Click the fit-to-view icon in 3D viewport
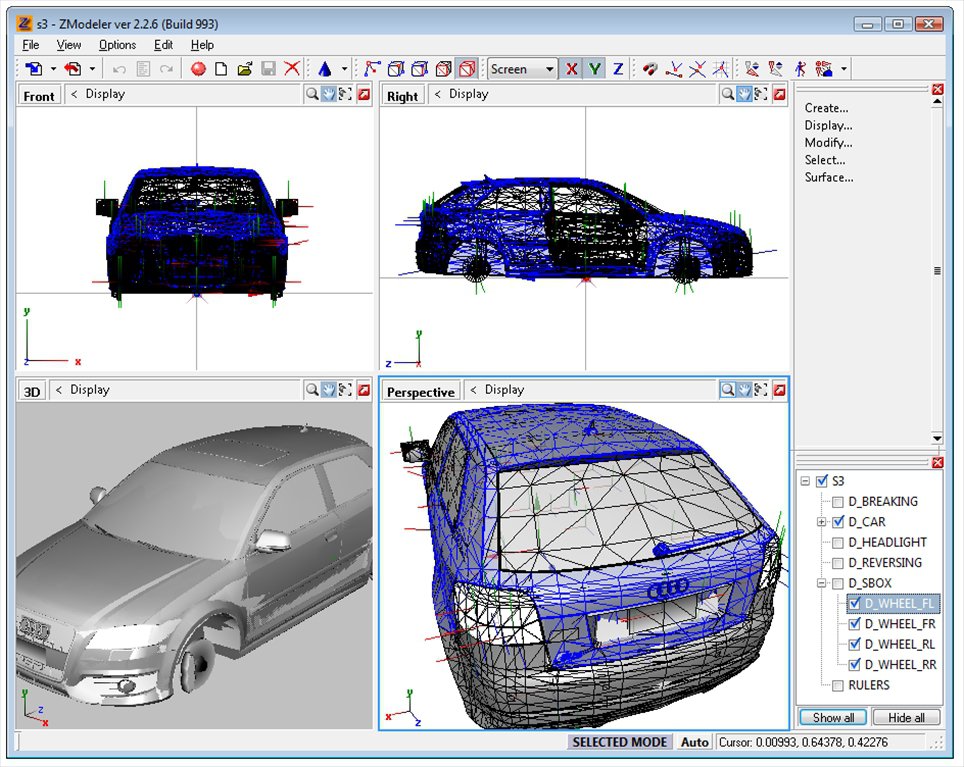The image size is (964, 767). pyautogui.click(x=346, y=390)
